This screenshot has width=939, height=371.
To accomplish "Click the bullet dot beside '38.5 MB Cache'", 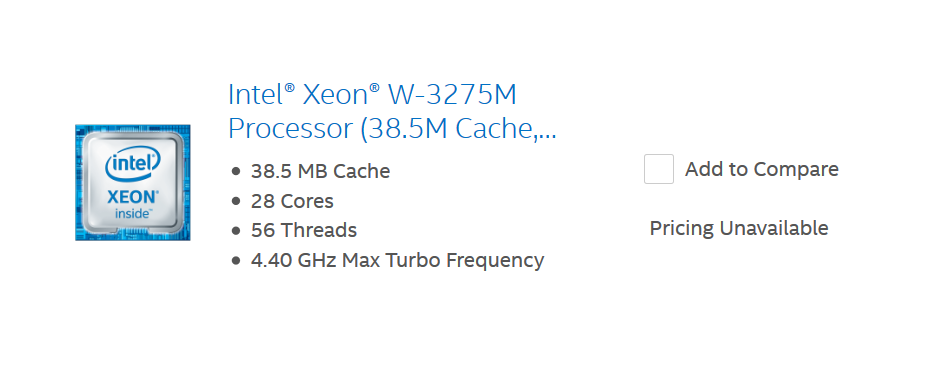I will 235,172.
